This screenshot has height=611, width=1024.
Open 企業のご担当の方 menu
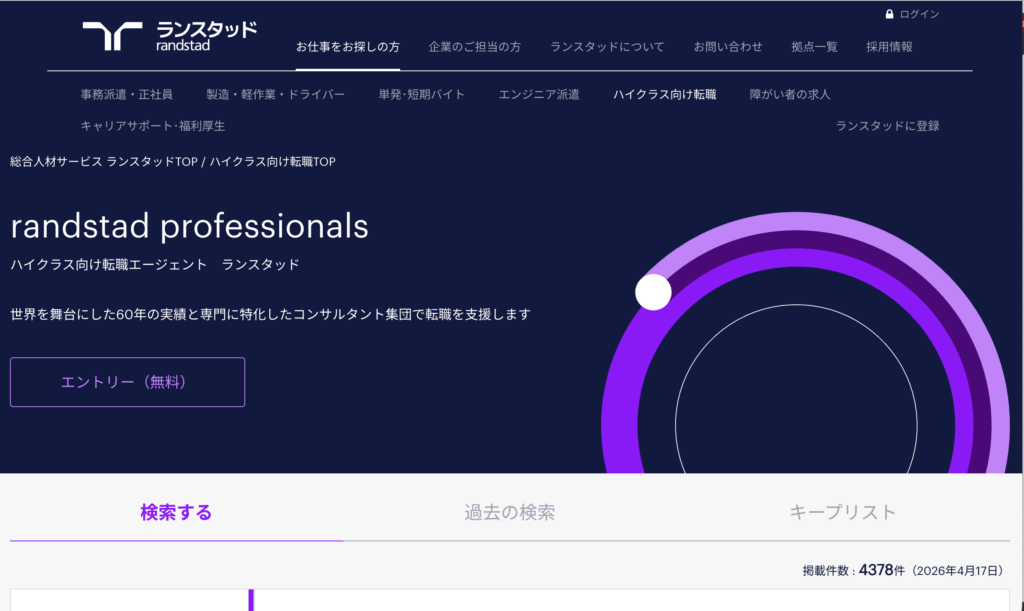click(x=475, y=47)
